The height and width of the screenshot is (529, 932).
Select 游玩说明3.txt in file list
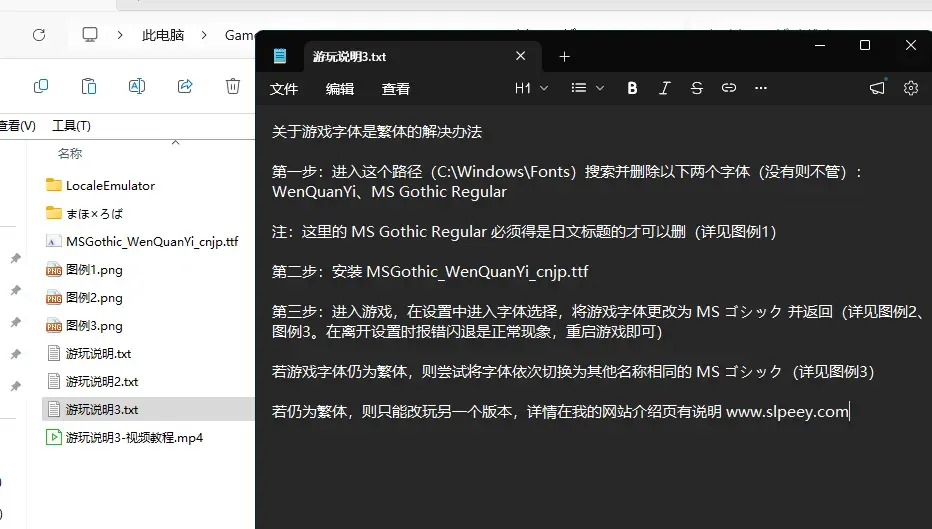click(x=102, y=410)
